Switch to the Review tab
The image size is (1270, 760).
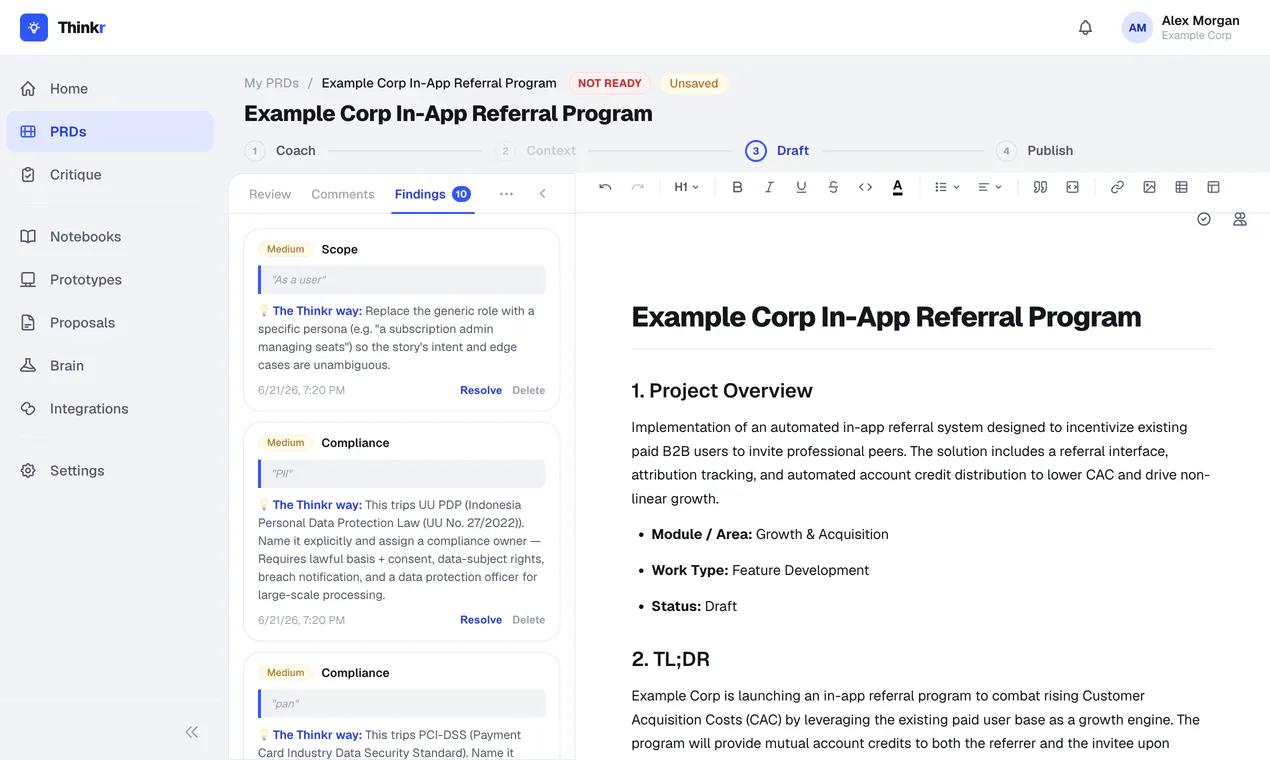pos(270,194)
